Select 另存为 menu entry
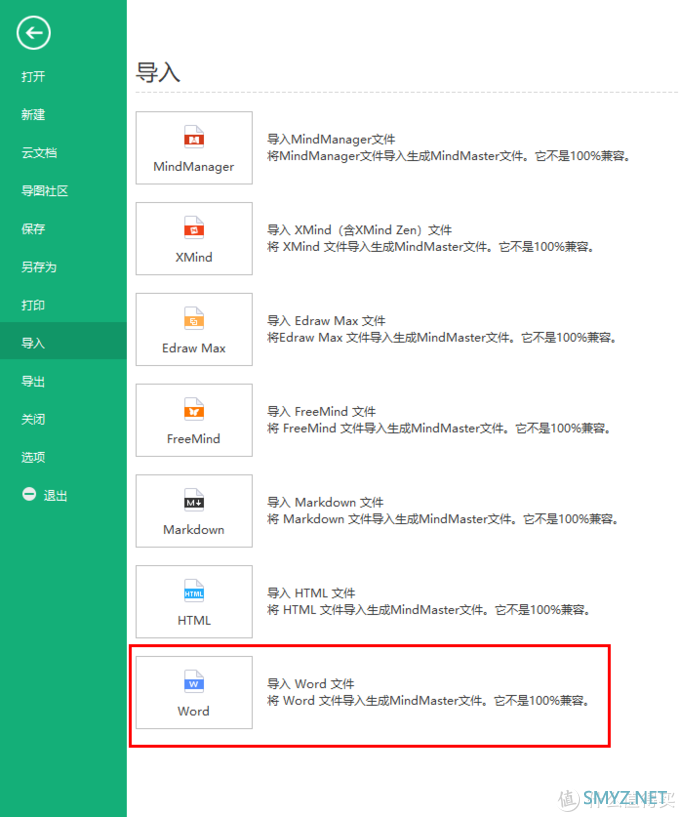Screen dimensions: 680x817 point(39,267)
